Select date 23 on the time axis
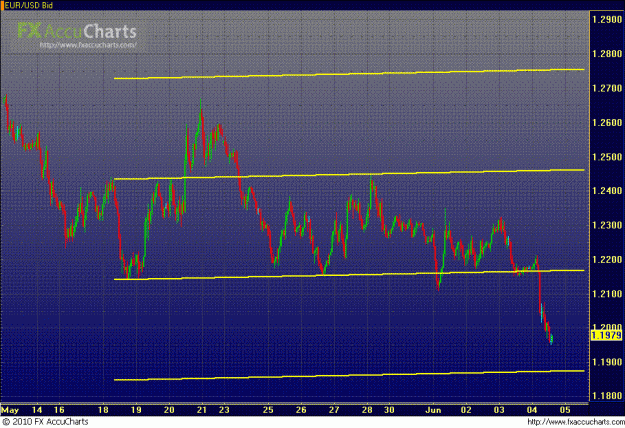625x428 pixels. point(224,410)
